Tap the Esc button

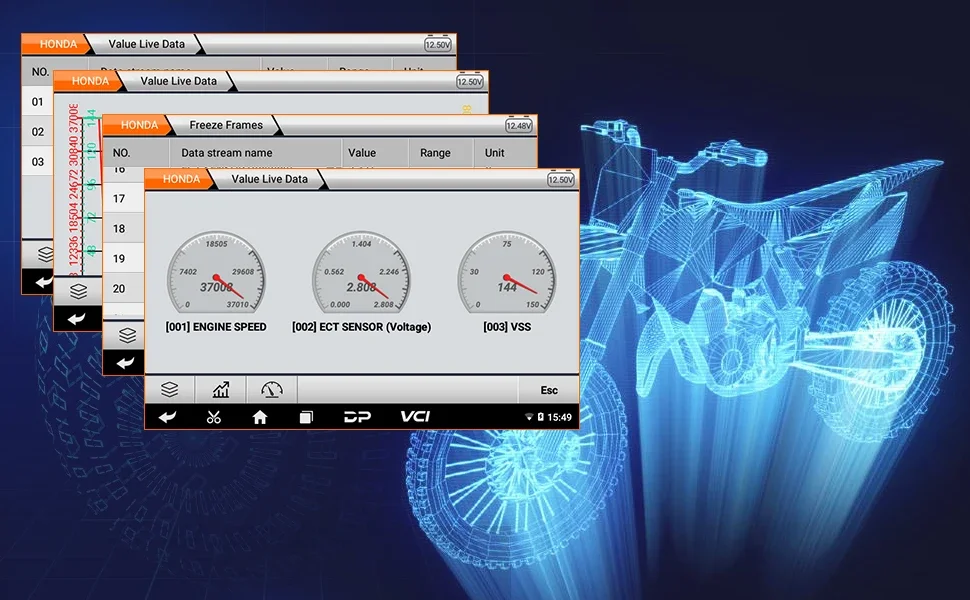pyautogui.click(x=549, y=390)
